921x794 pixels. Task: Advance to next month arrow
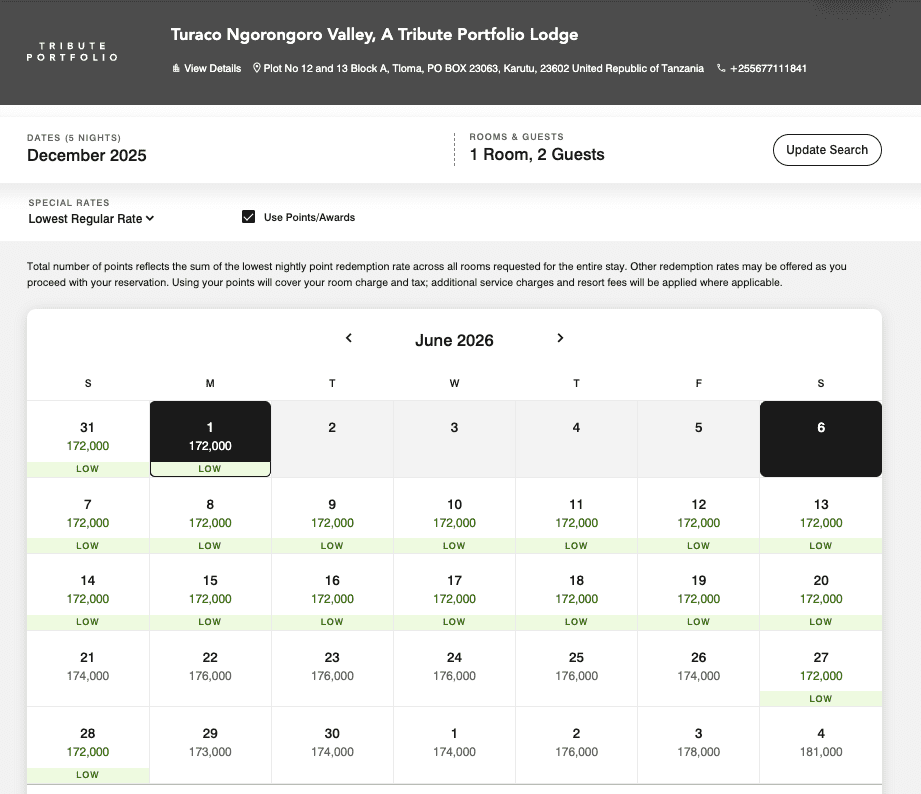560,338
